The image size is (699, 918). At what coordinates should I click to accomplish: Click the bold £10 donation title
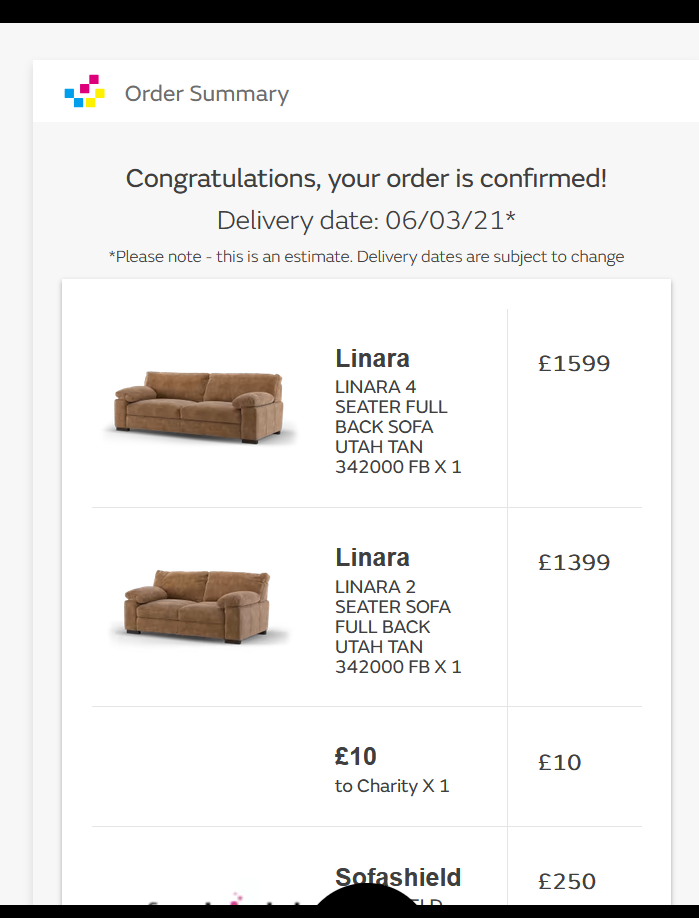(x=355, y=757)
